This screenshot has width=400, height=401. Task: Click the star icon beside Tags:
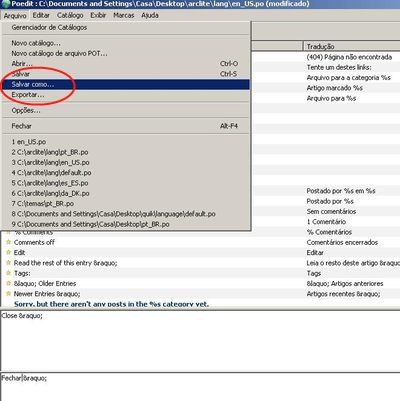(9, 273)
